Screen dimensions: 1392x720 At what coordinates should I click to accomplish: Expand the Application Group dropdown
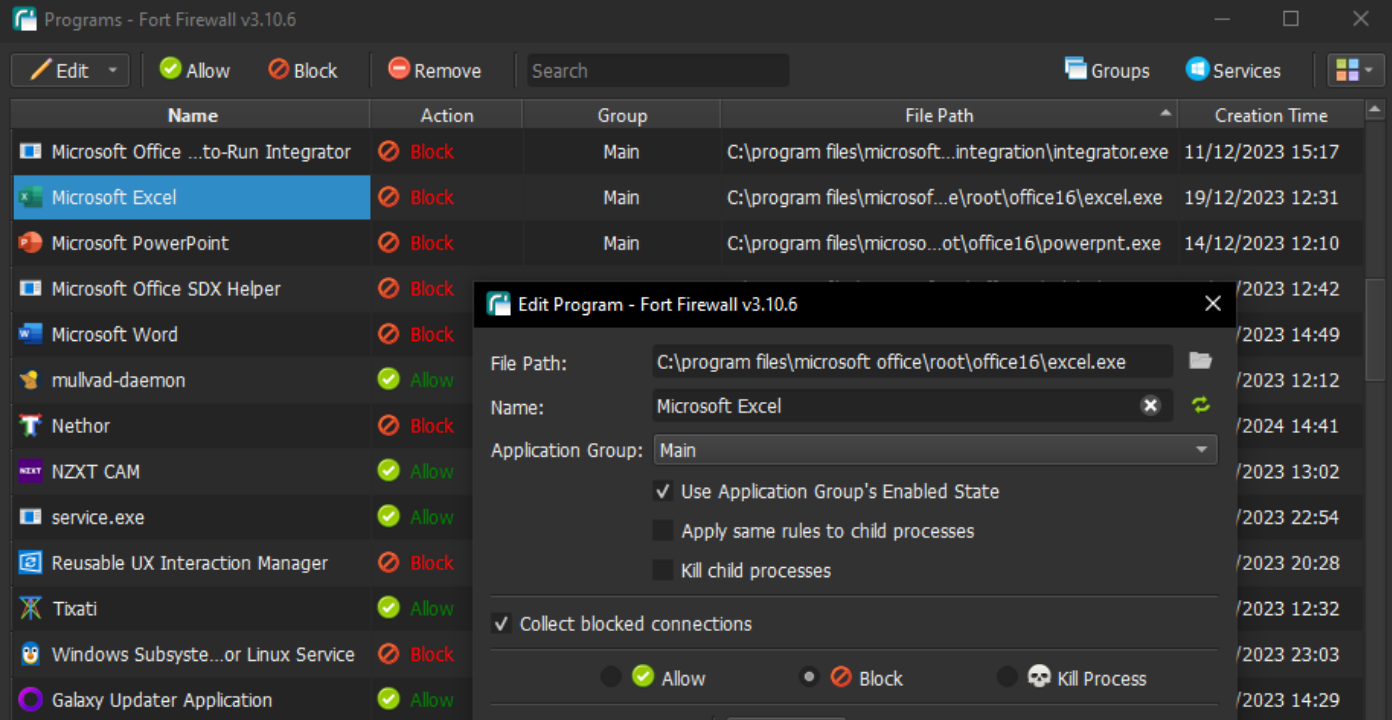pos(1201,450)
